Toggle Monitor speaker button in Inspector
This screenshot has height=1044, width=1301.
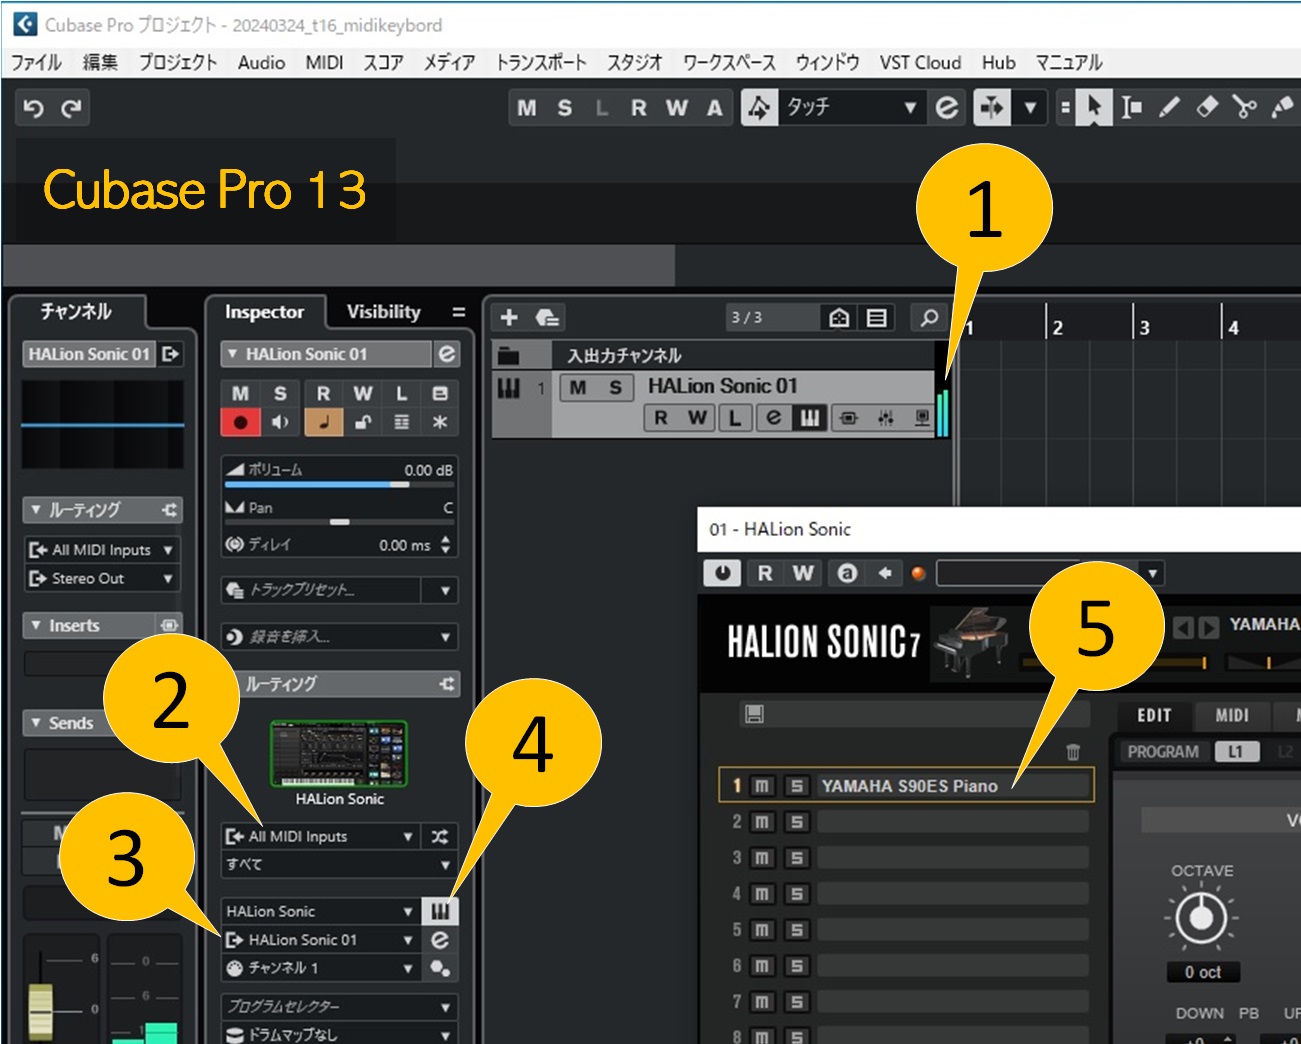pos(280,422)
